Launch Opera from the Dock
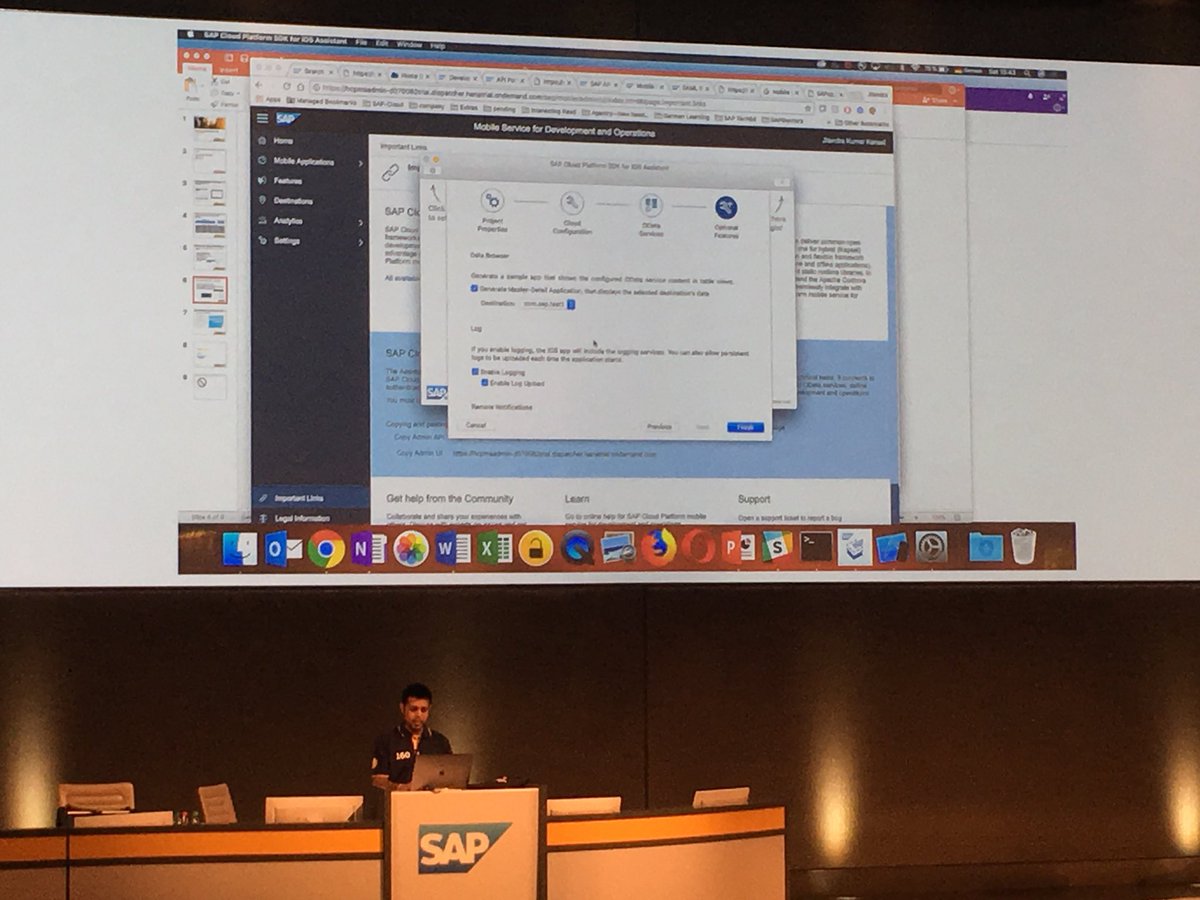Viewport: 1200px width, 900px height. pyautogui.click(x=698, y=547)
